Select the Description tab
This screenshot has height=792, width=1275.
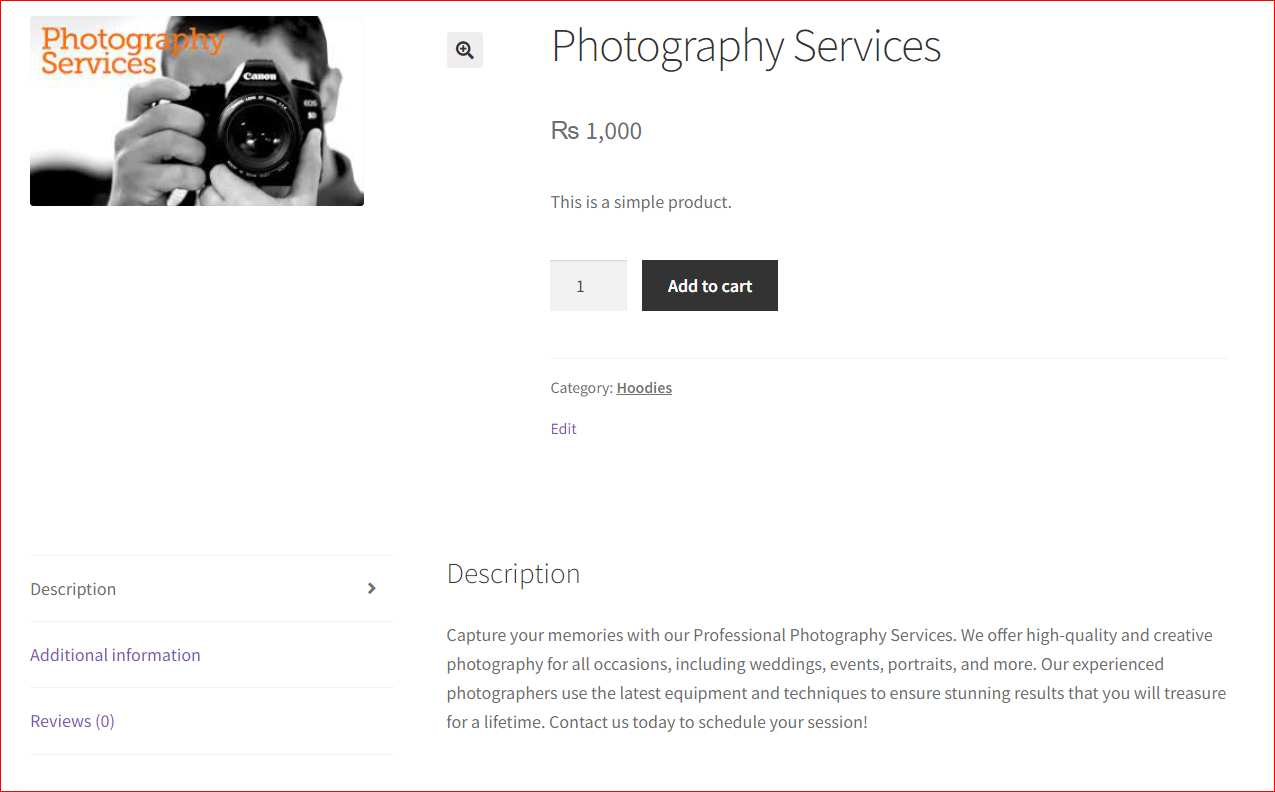coord(73,589)
